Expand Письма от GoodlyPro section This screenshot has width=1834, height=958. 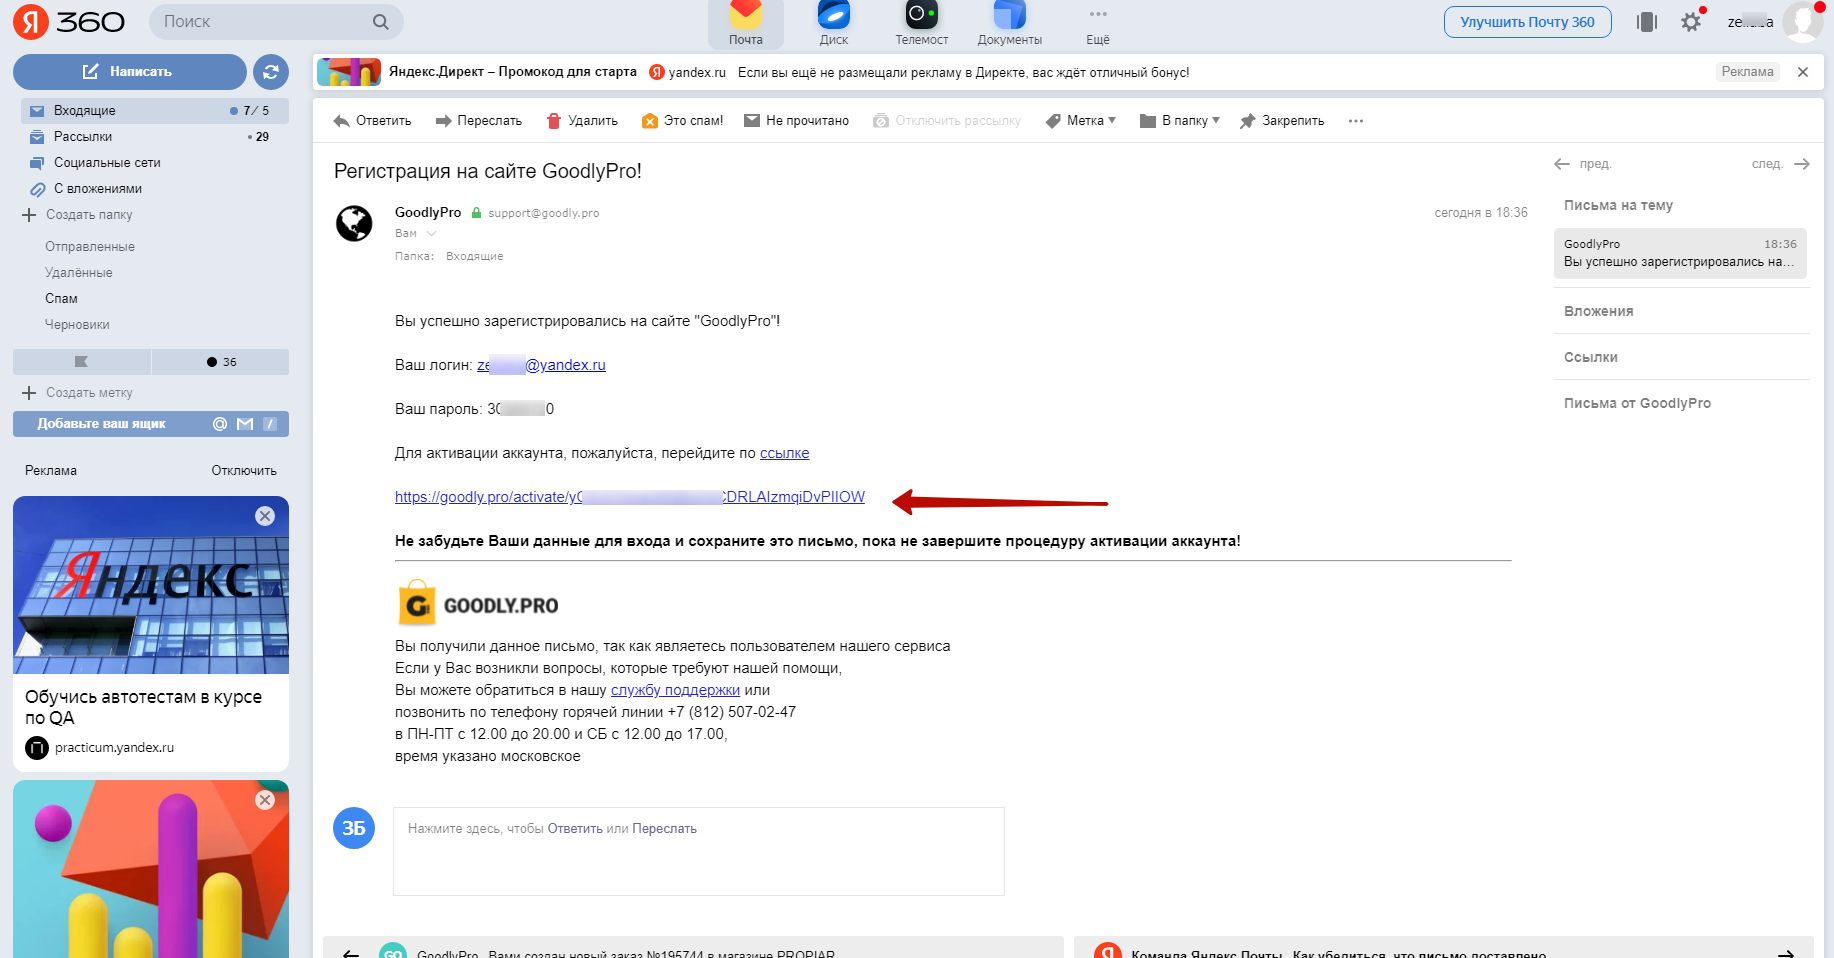click(x=1637, y=403)
